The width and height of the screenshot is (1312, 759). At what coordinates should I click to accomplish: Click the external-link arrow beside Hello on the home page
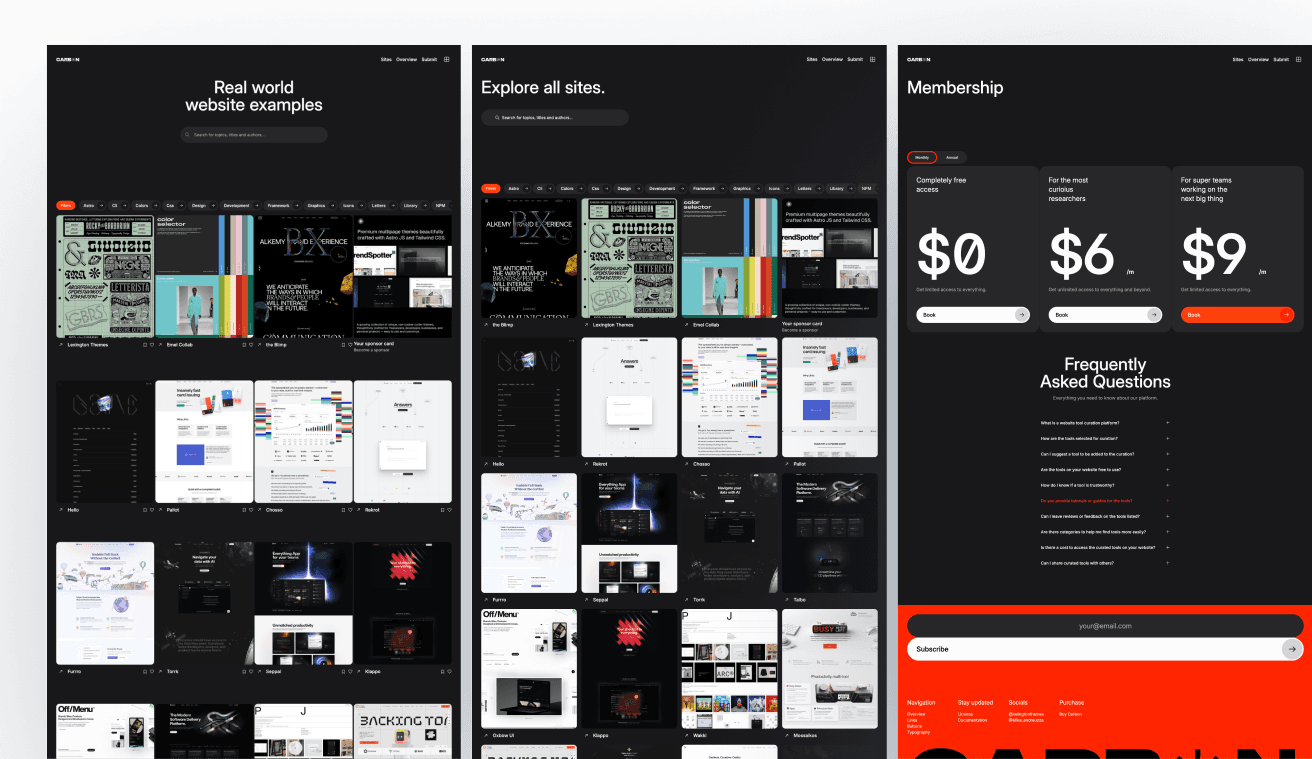pos(61,510)
